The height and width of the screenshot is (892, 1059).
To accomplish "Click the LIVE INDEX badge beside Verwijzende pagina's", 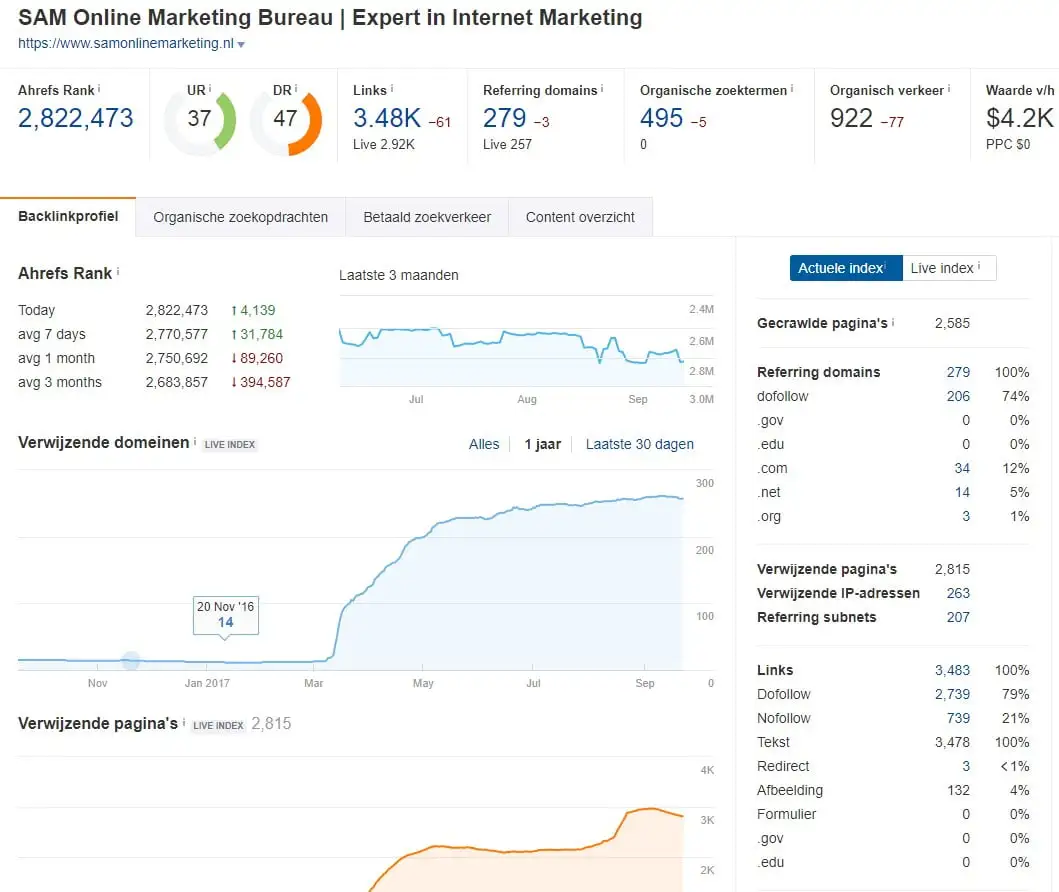I will pos(218,726).
